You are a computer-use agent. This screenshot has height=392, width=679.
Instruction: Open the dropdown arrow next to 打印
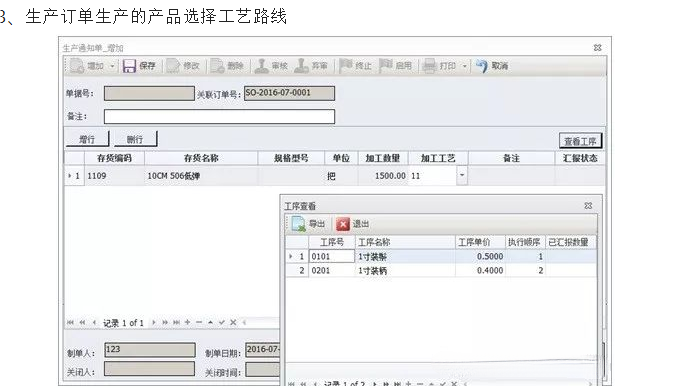[464, 66]
